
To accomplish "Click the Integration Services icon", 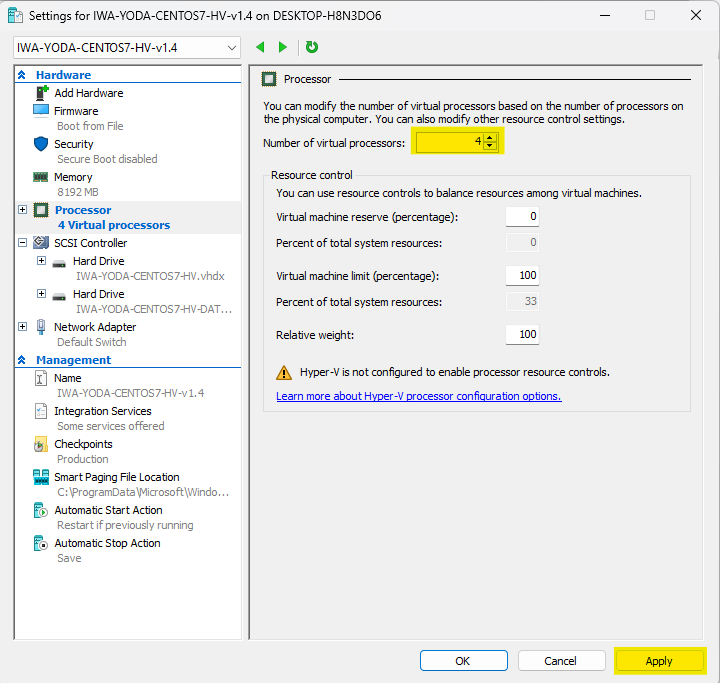I will pyautogui.click(x=41, y=411).
